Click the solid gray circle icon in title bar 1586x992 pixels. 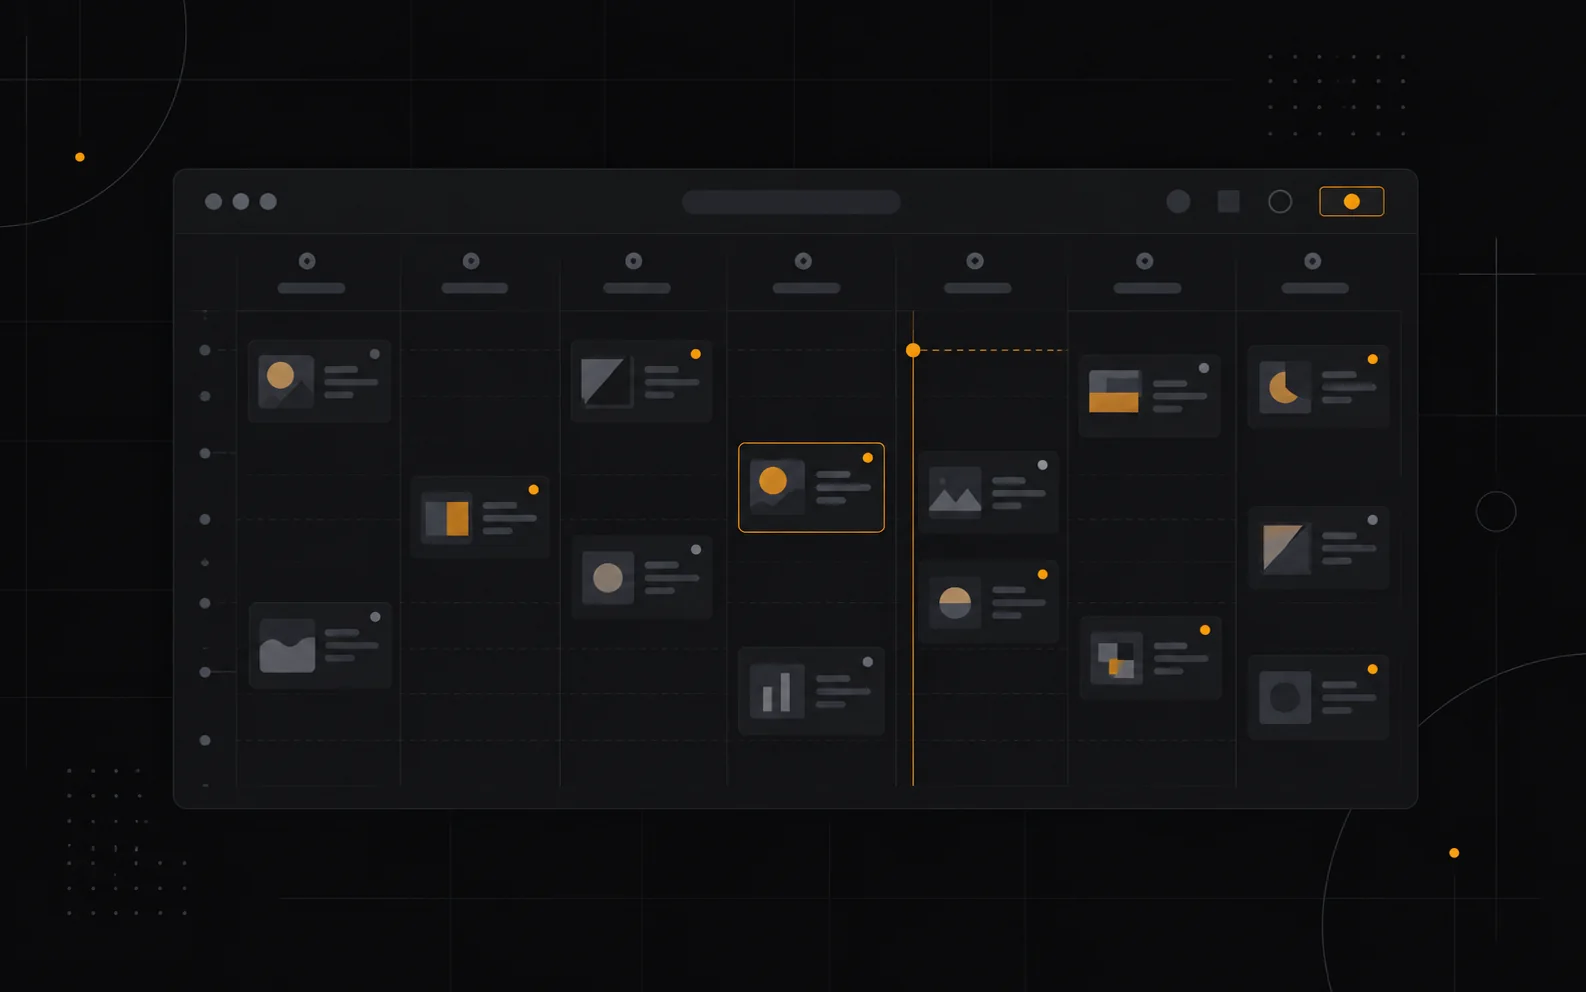click(x=1178, y=201)
